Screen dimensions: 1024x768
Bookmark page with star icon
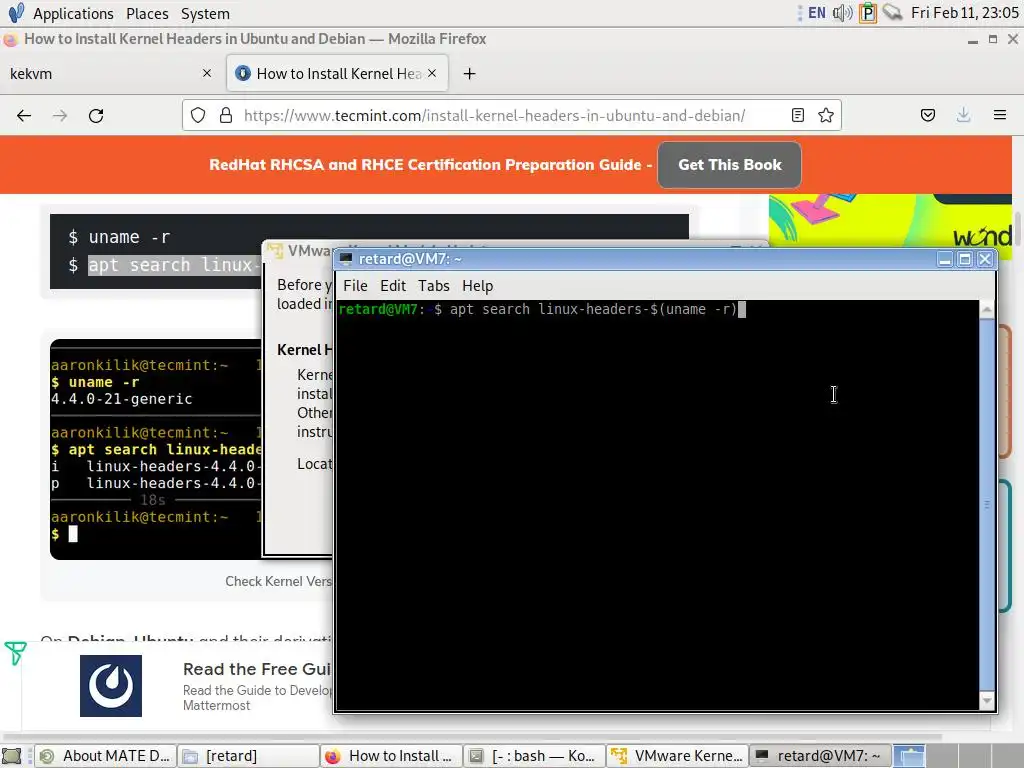click(x=825, y=116)
